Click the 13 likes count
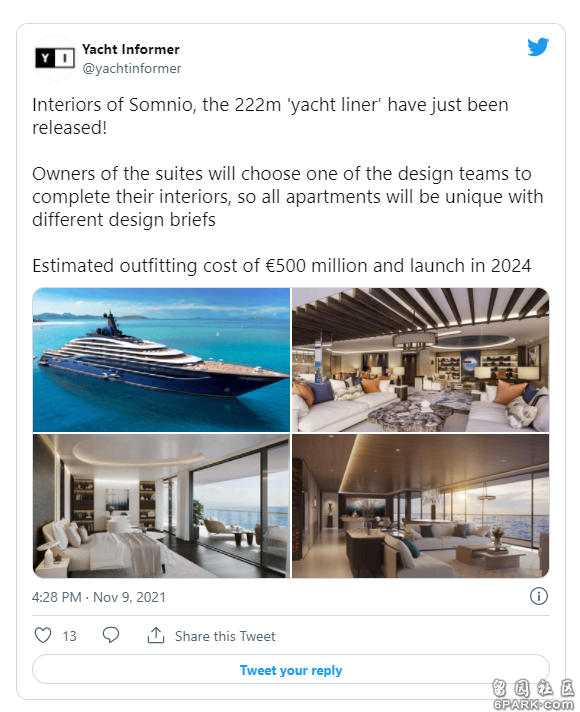580x712 pixels. [x=69, y=636]
